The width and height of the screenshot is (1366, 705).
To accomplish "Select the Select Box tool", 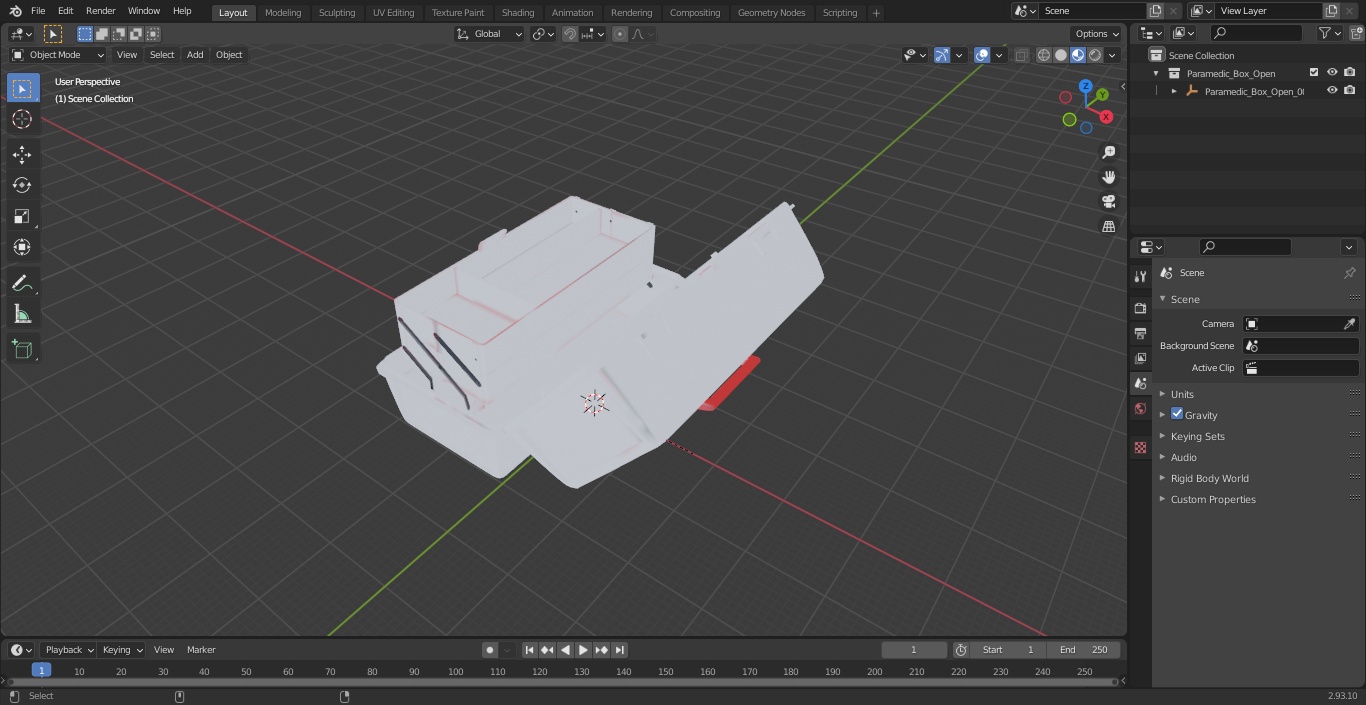I will coord(22,89).
